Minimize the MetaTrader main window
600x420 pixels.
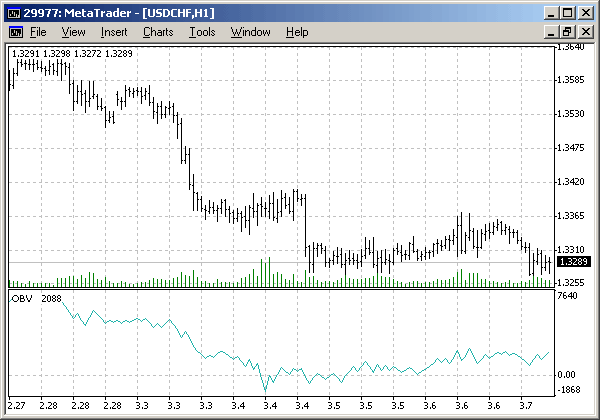click(551, 13)
